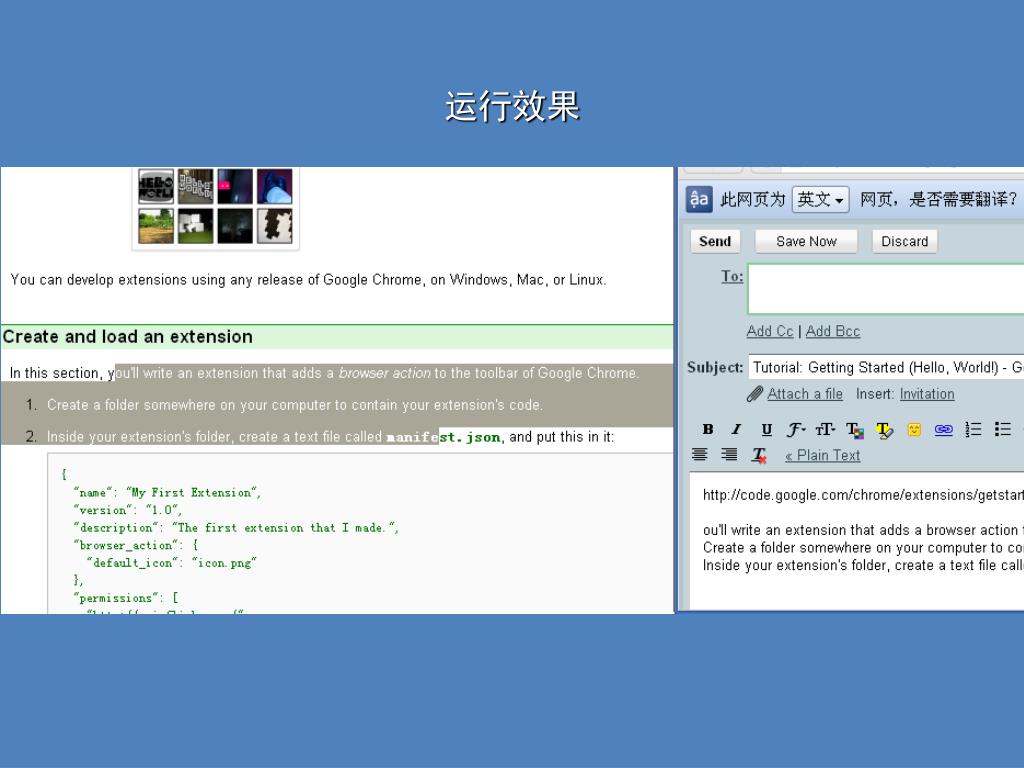Click the translate bar icon

[x=699, y=199]
